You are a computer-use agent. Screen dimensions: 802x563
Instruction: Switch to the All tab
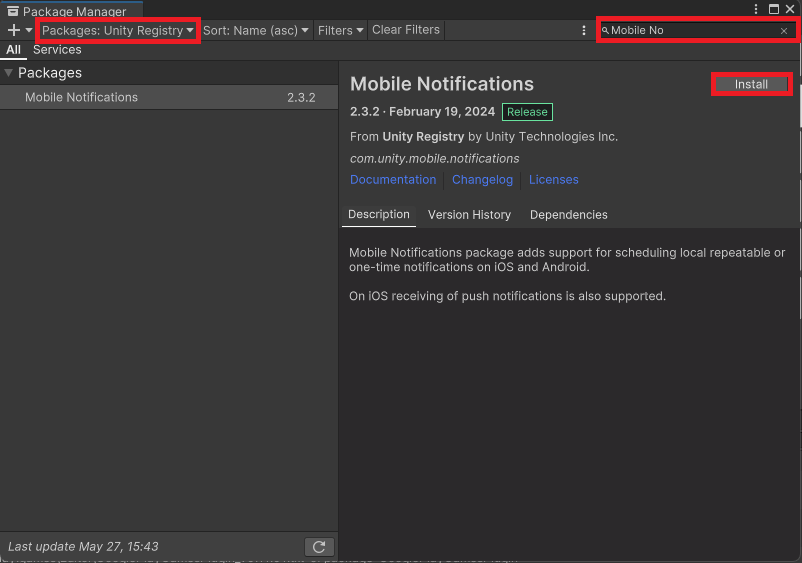[13, 50]
